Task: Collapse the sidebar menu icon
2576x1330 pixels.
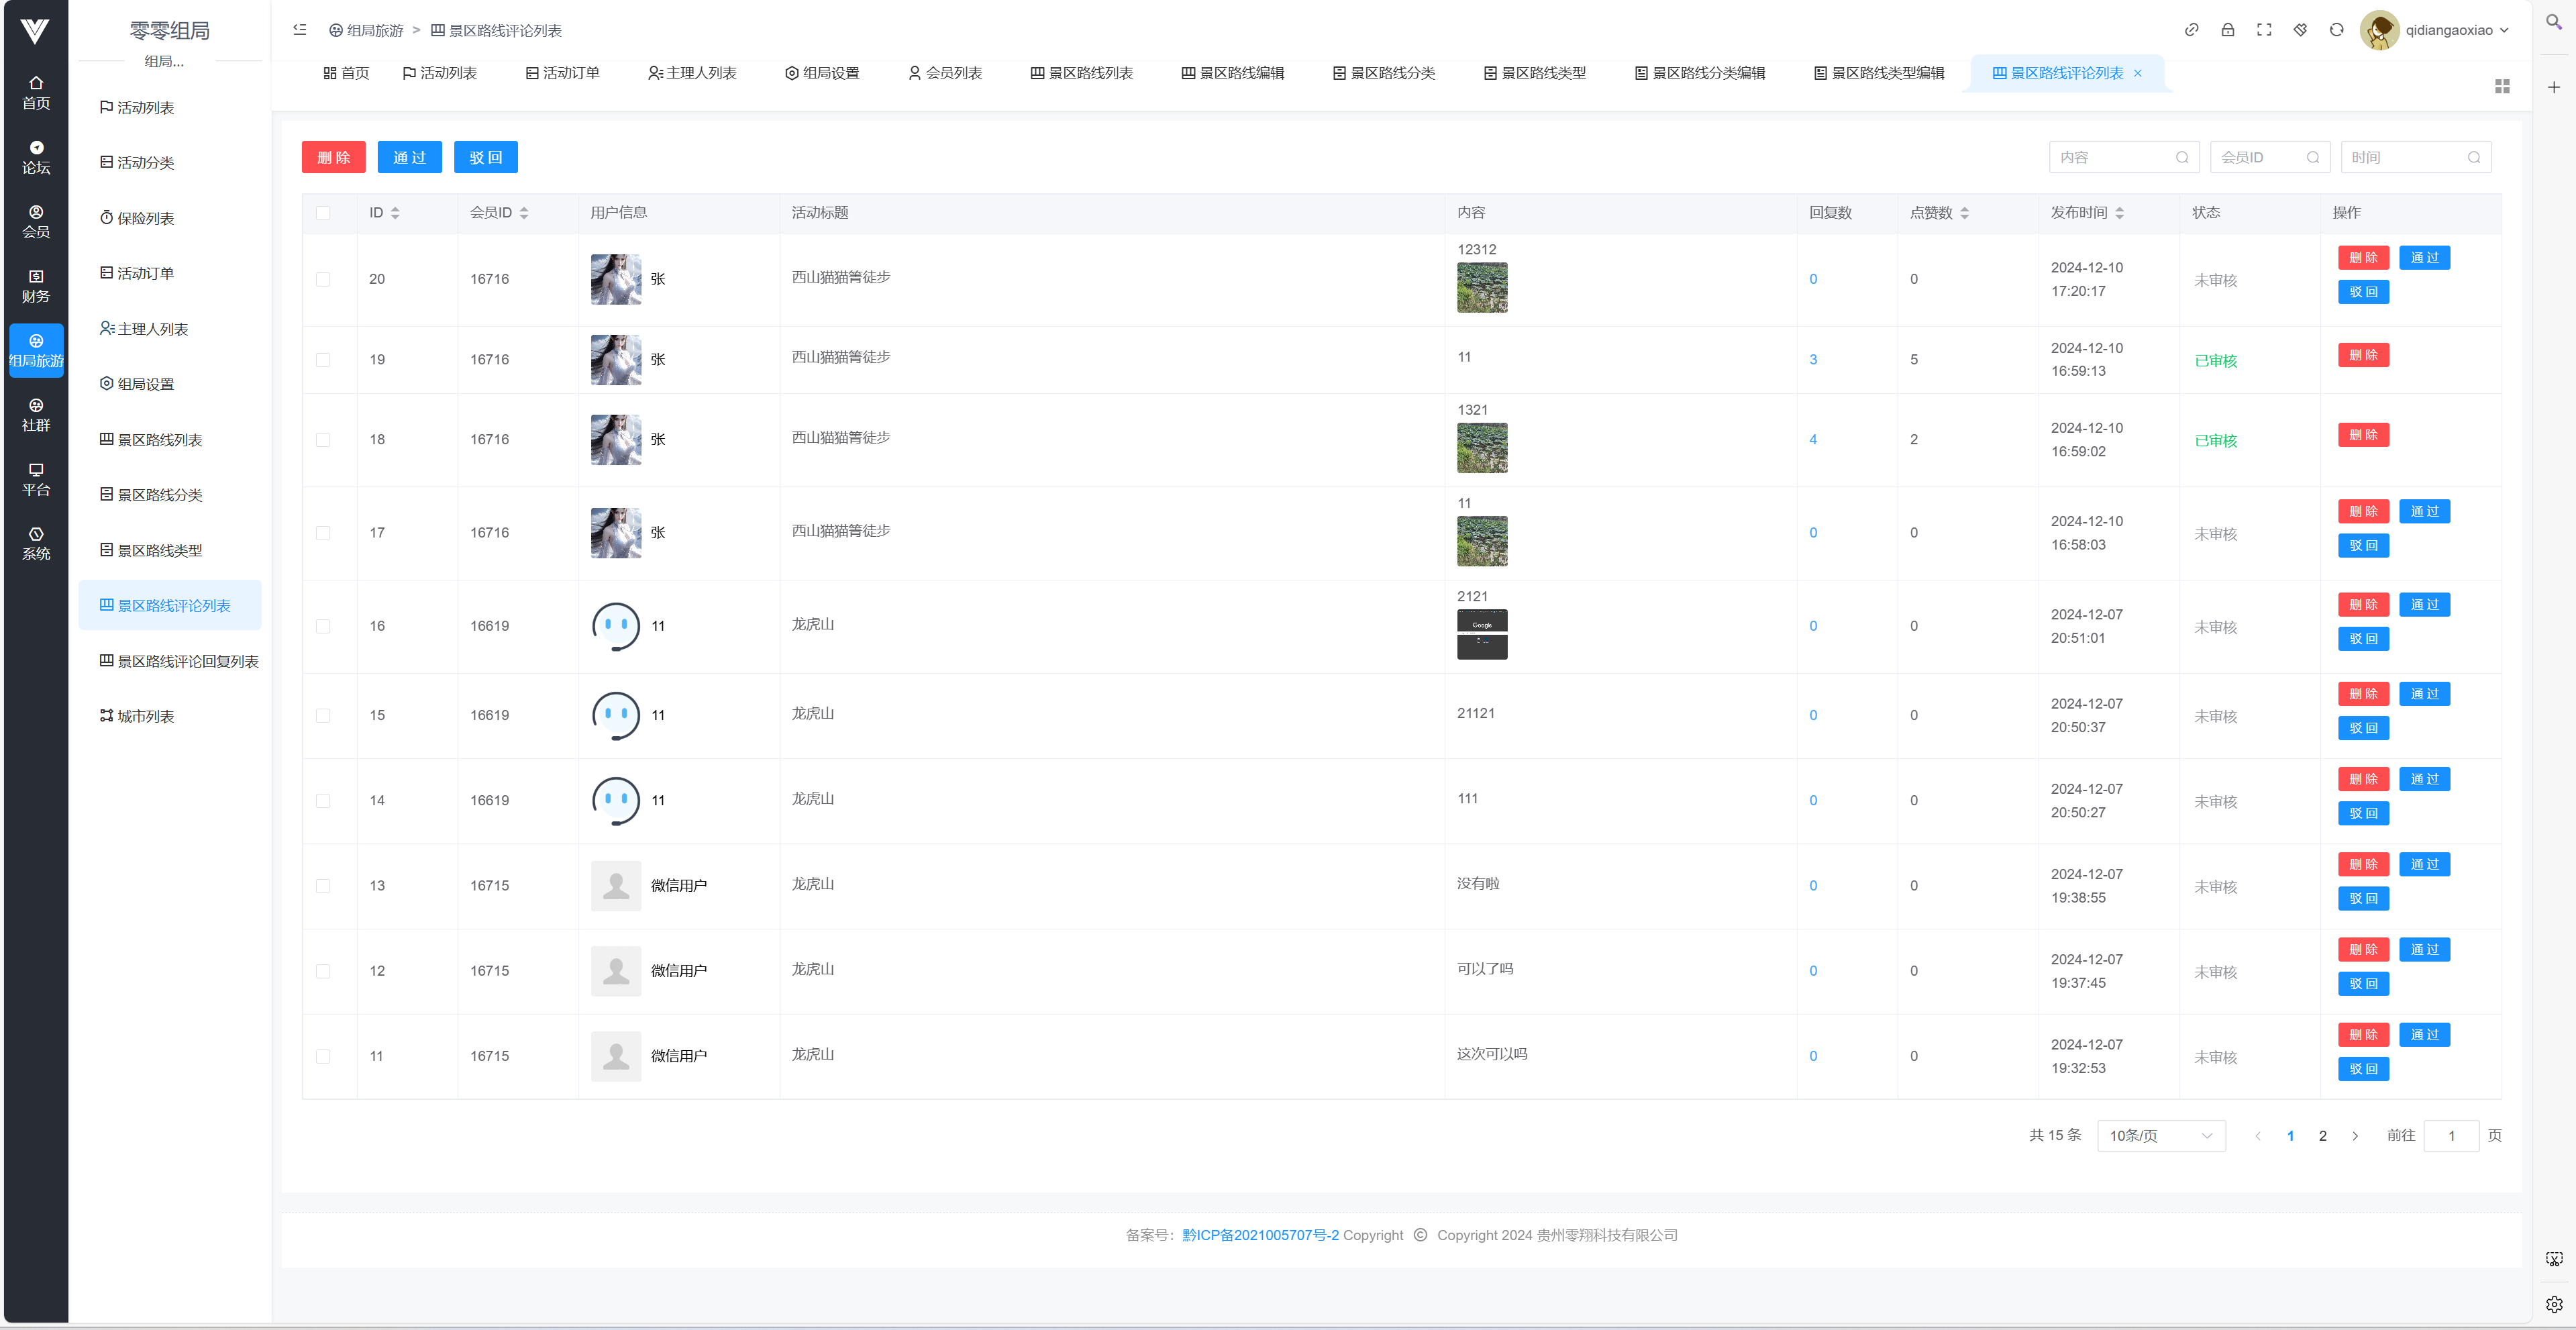Action: click(x=299, y=30)
